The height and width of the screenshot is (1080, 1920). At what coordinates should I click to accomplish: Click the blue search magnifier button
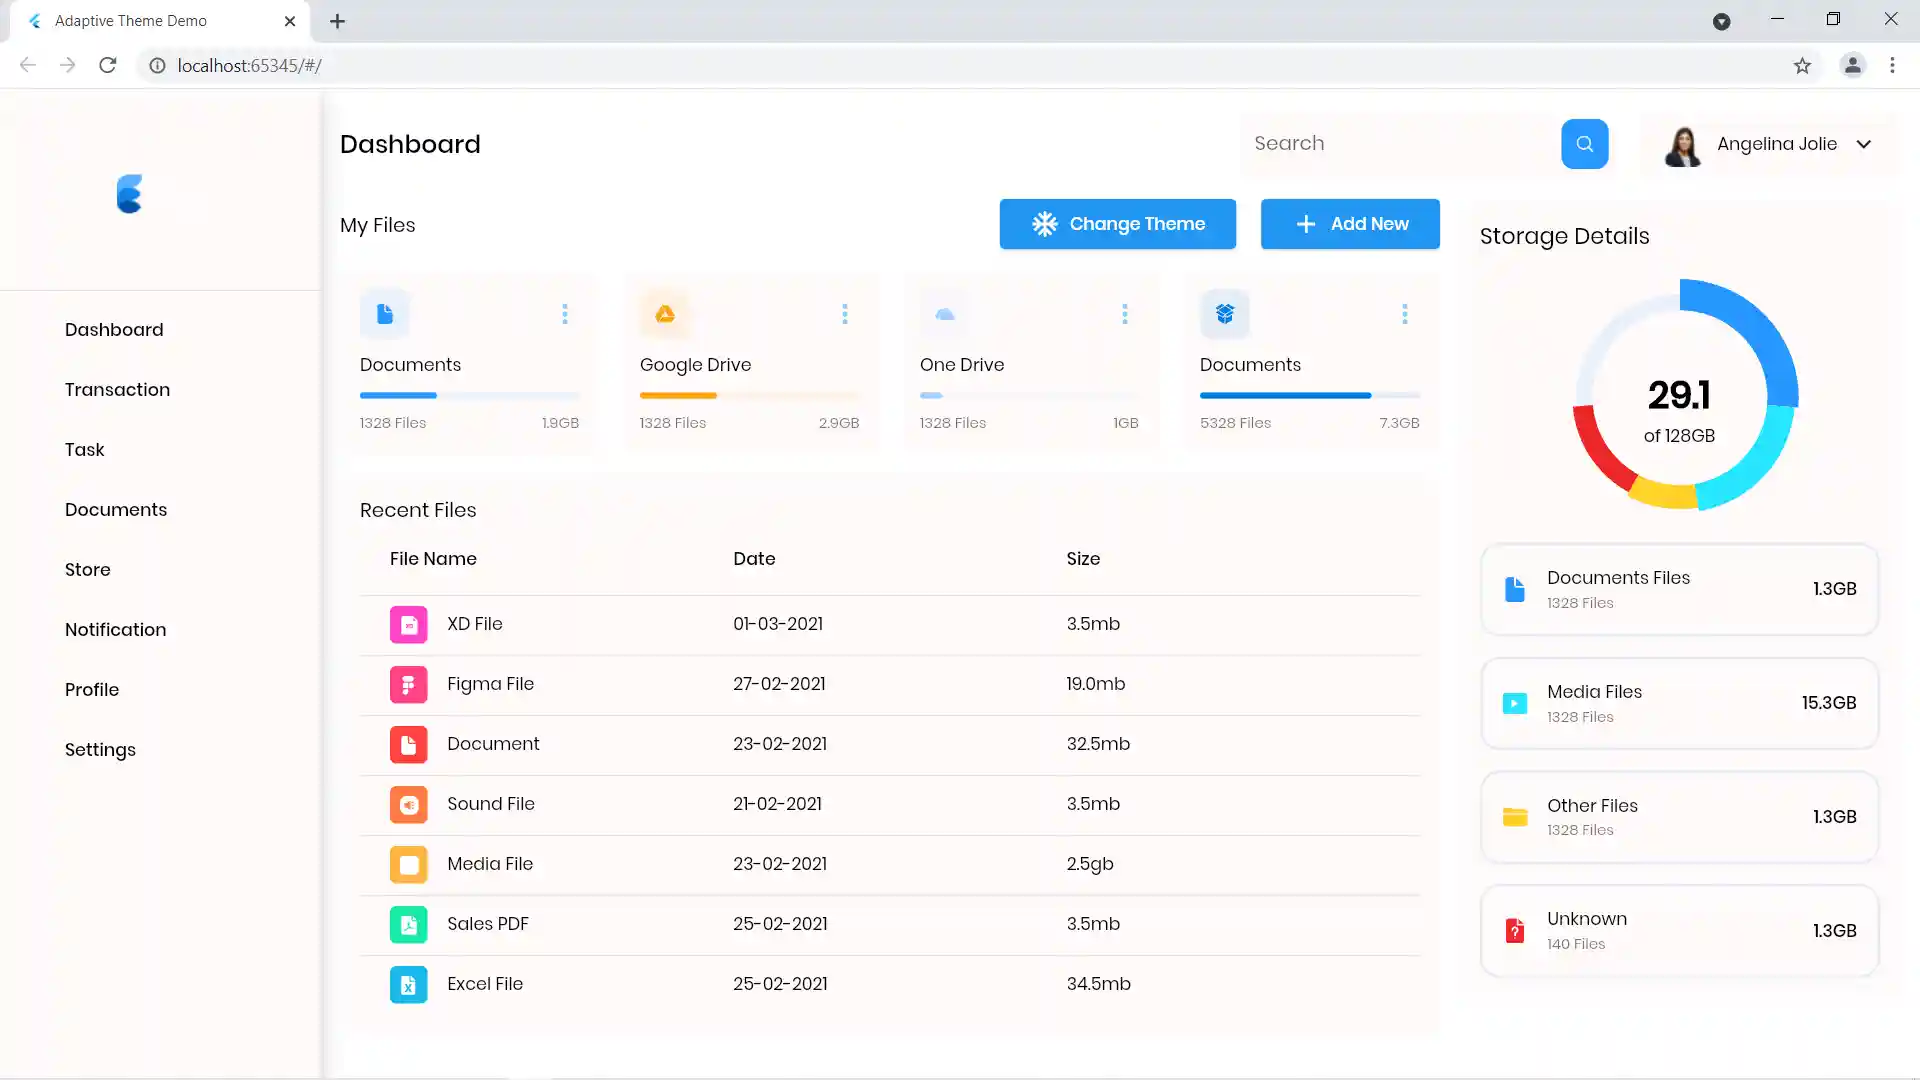[x=1584, y=144]
